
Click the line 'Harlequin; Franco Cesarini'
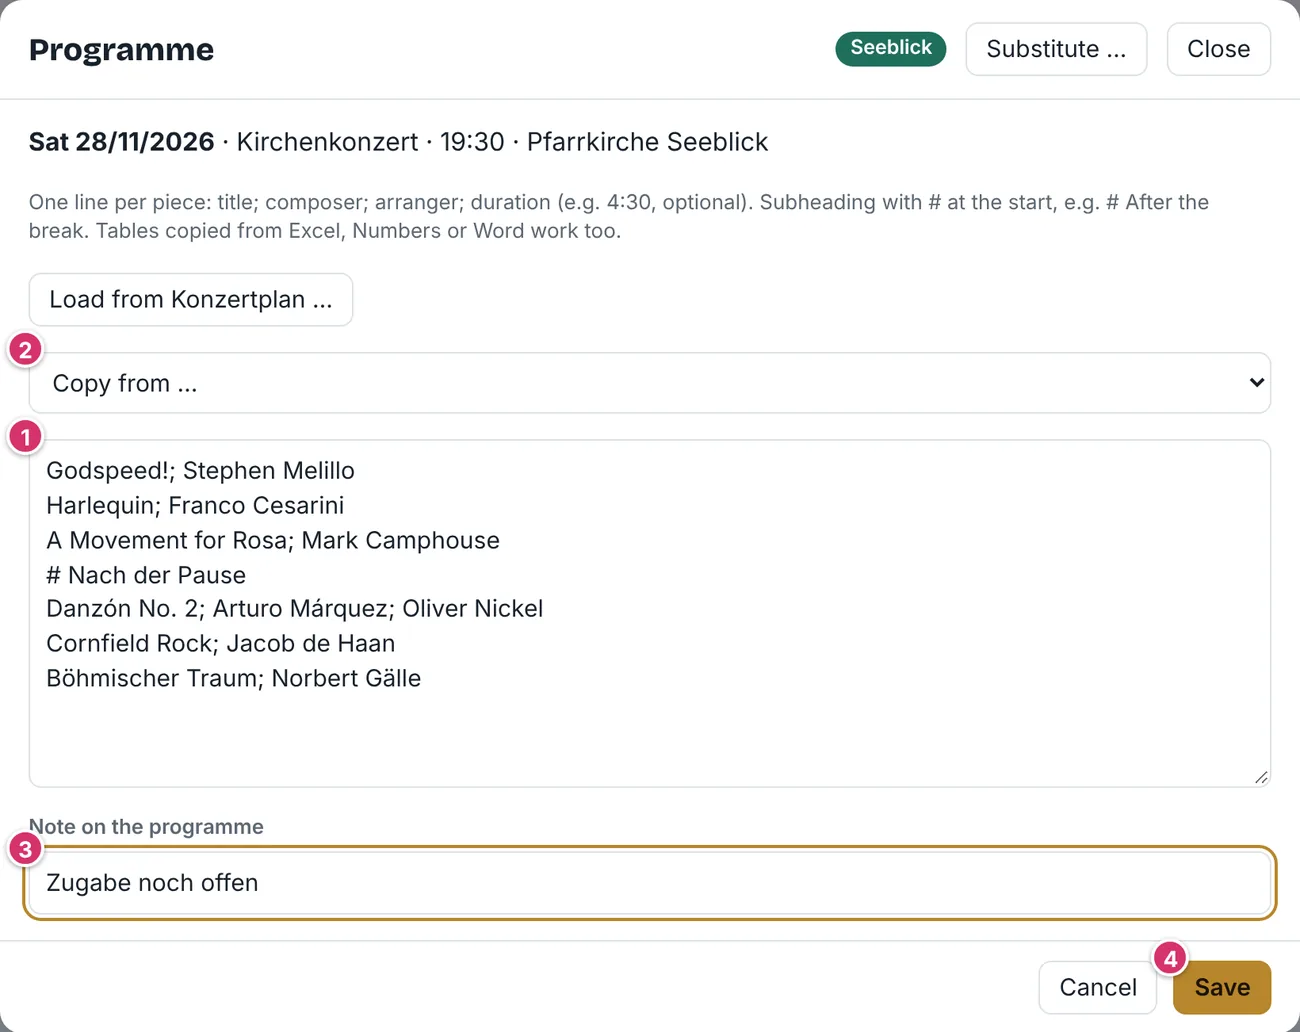[195, 506]
